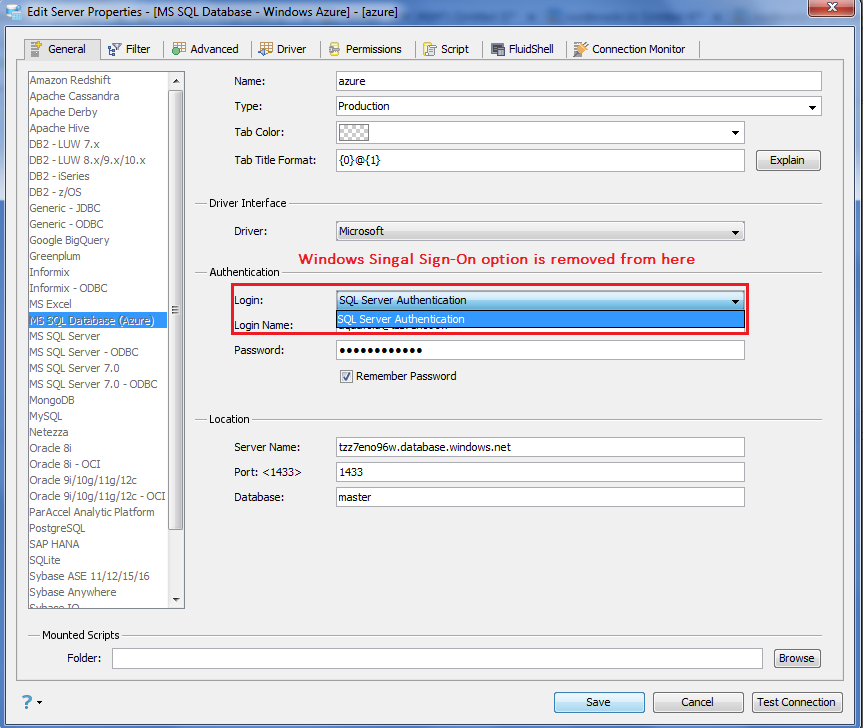Click the Cancel button
Viewport: 863px width, 728px height.
point(697,702)
